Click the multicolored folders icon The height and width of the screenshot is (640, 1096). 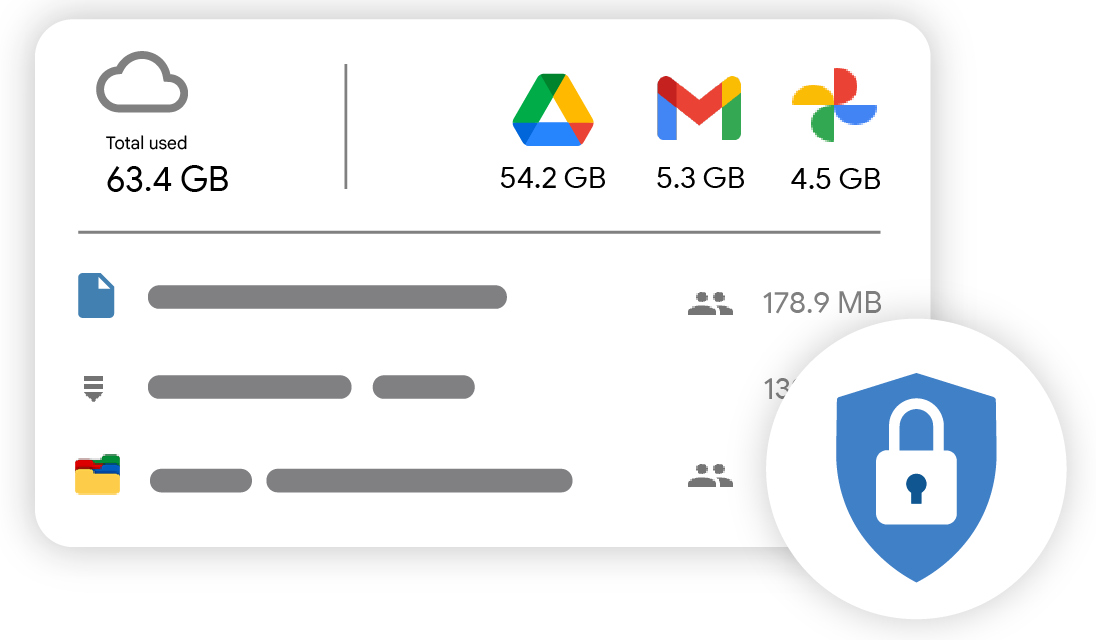click(97, 474)
